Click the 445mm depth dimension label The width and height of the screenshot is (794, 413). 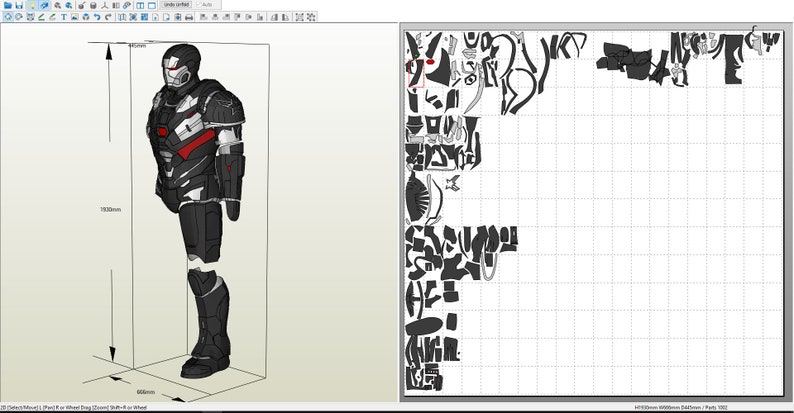137,46
